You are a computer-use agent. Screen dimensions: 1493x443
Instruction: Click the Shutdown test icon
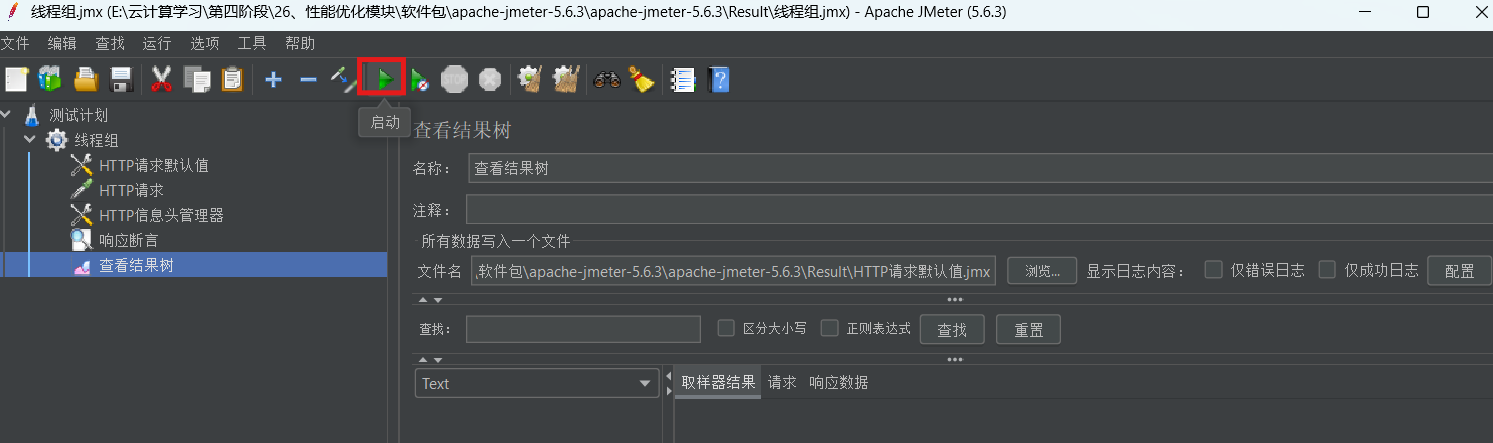click(x=489, y=79)
